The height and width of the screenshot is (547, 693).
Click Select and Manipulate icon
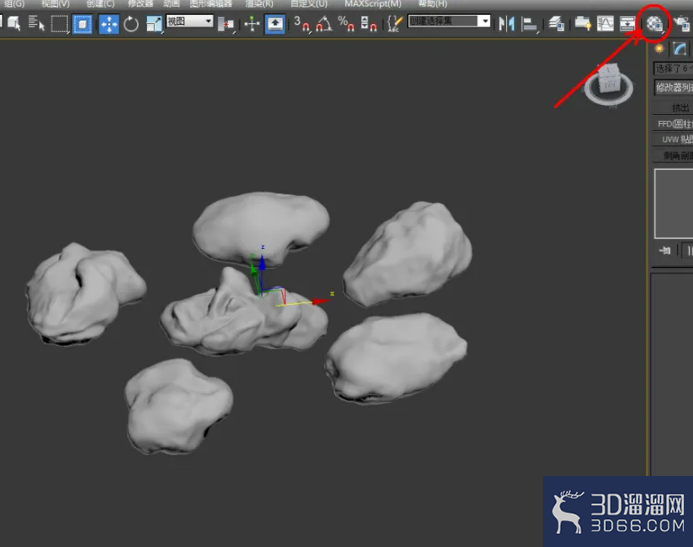coord(252,24)
